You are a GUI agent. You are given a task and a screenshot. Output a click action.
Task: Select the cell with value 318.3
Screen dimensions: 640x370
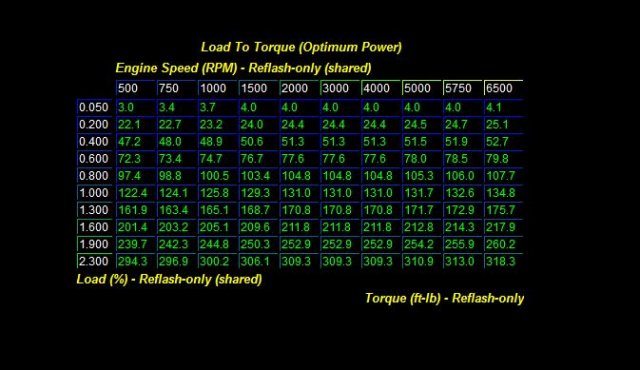tap(503, 261)
